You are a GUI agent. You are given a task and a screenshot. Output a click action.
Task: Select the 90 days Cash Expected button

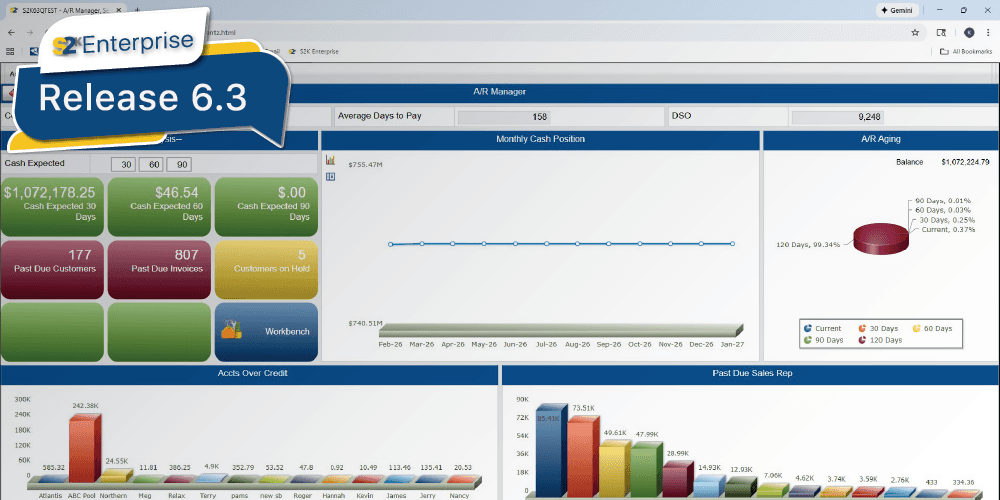[x=179, y=165]
